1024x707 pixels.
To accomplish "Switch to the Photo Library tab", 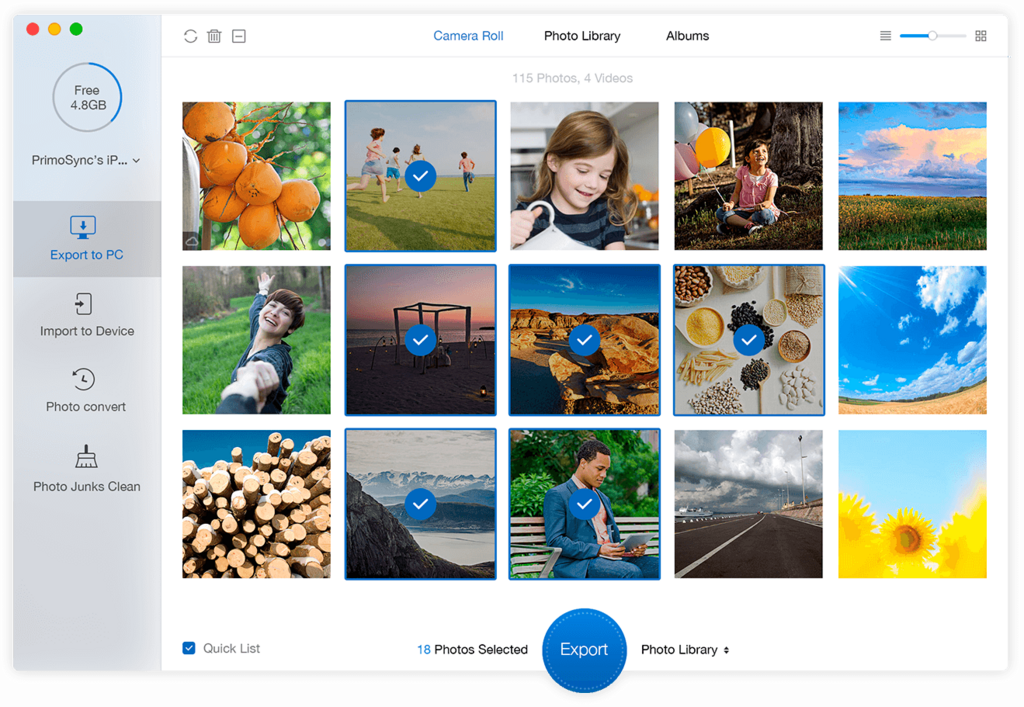I will point(582,35).
